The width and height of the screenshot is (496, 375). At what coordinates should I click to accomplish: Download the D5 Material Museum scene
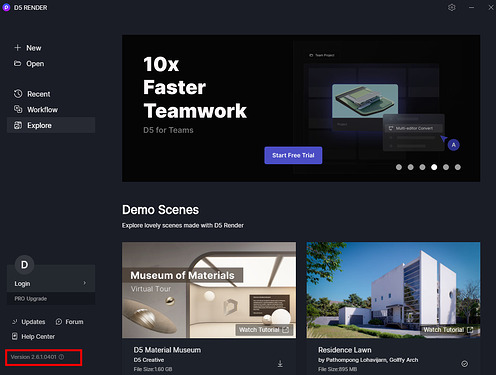point(280,364)
